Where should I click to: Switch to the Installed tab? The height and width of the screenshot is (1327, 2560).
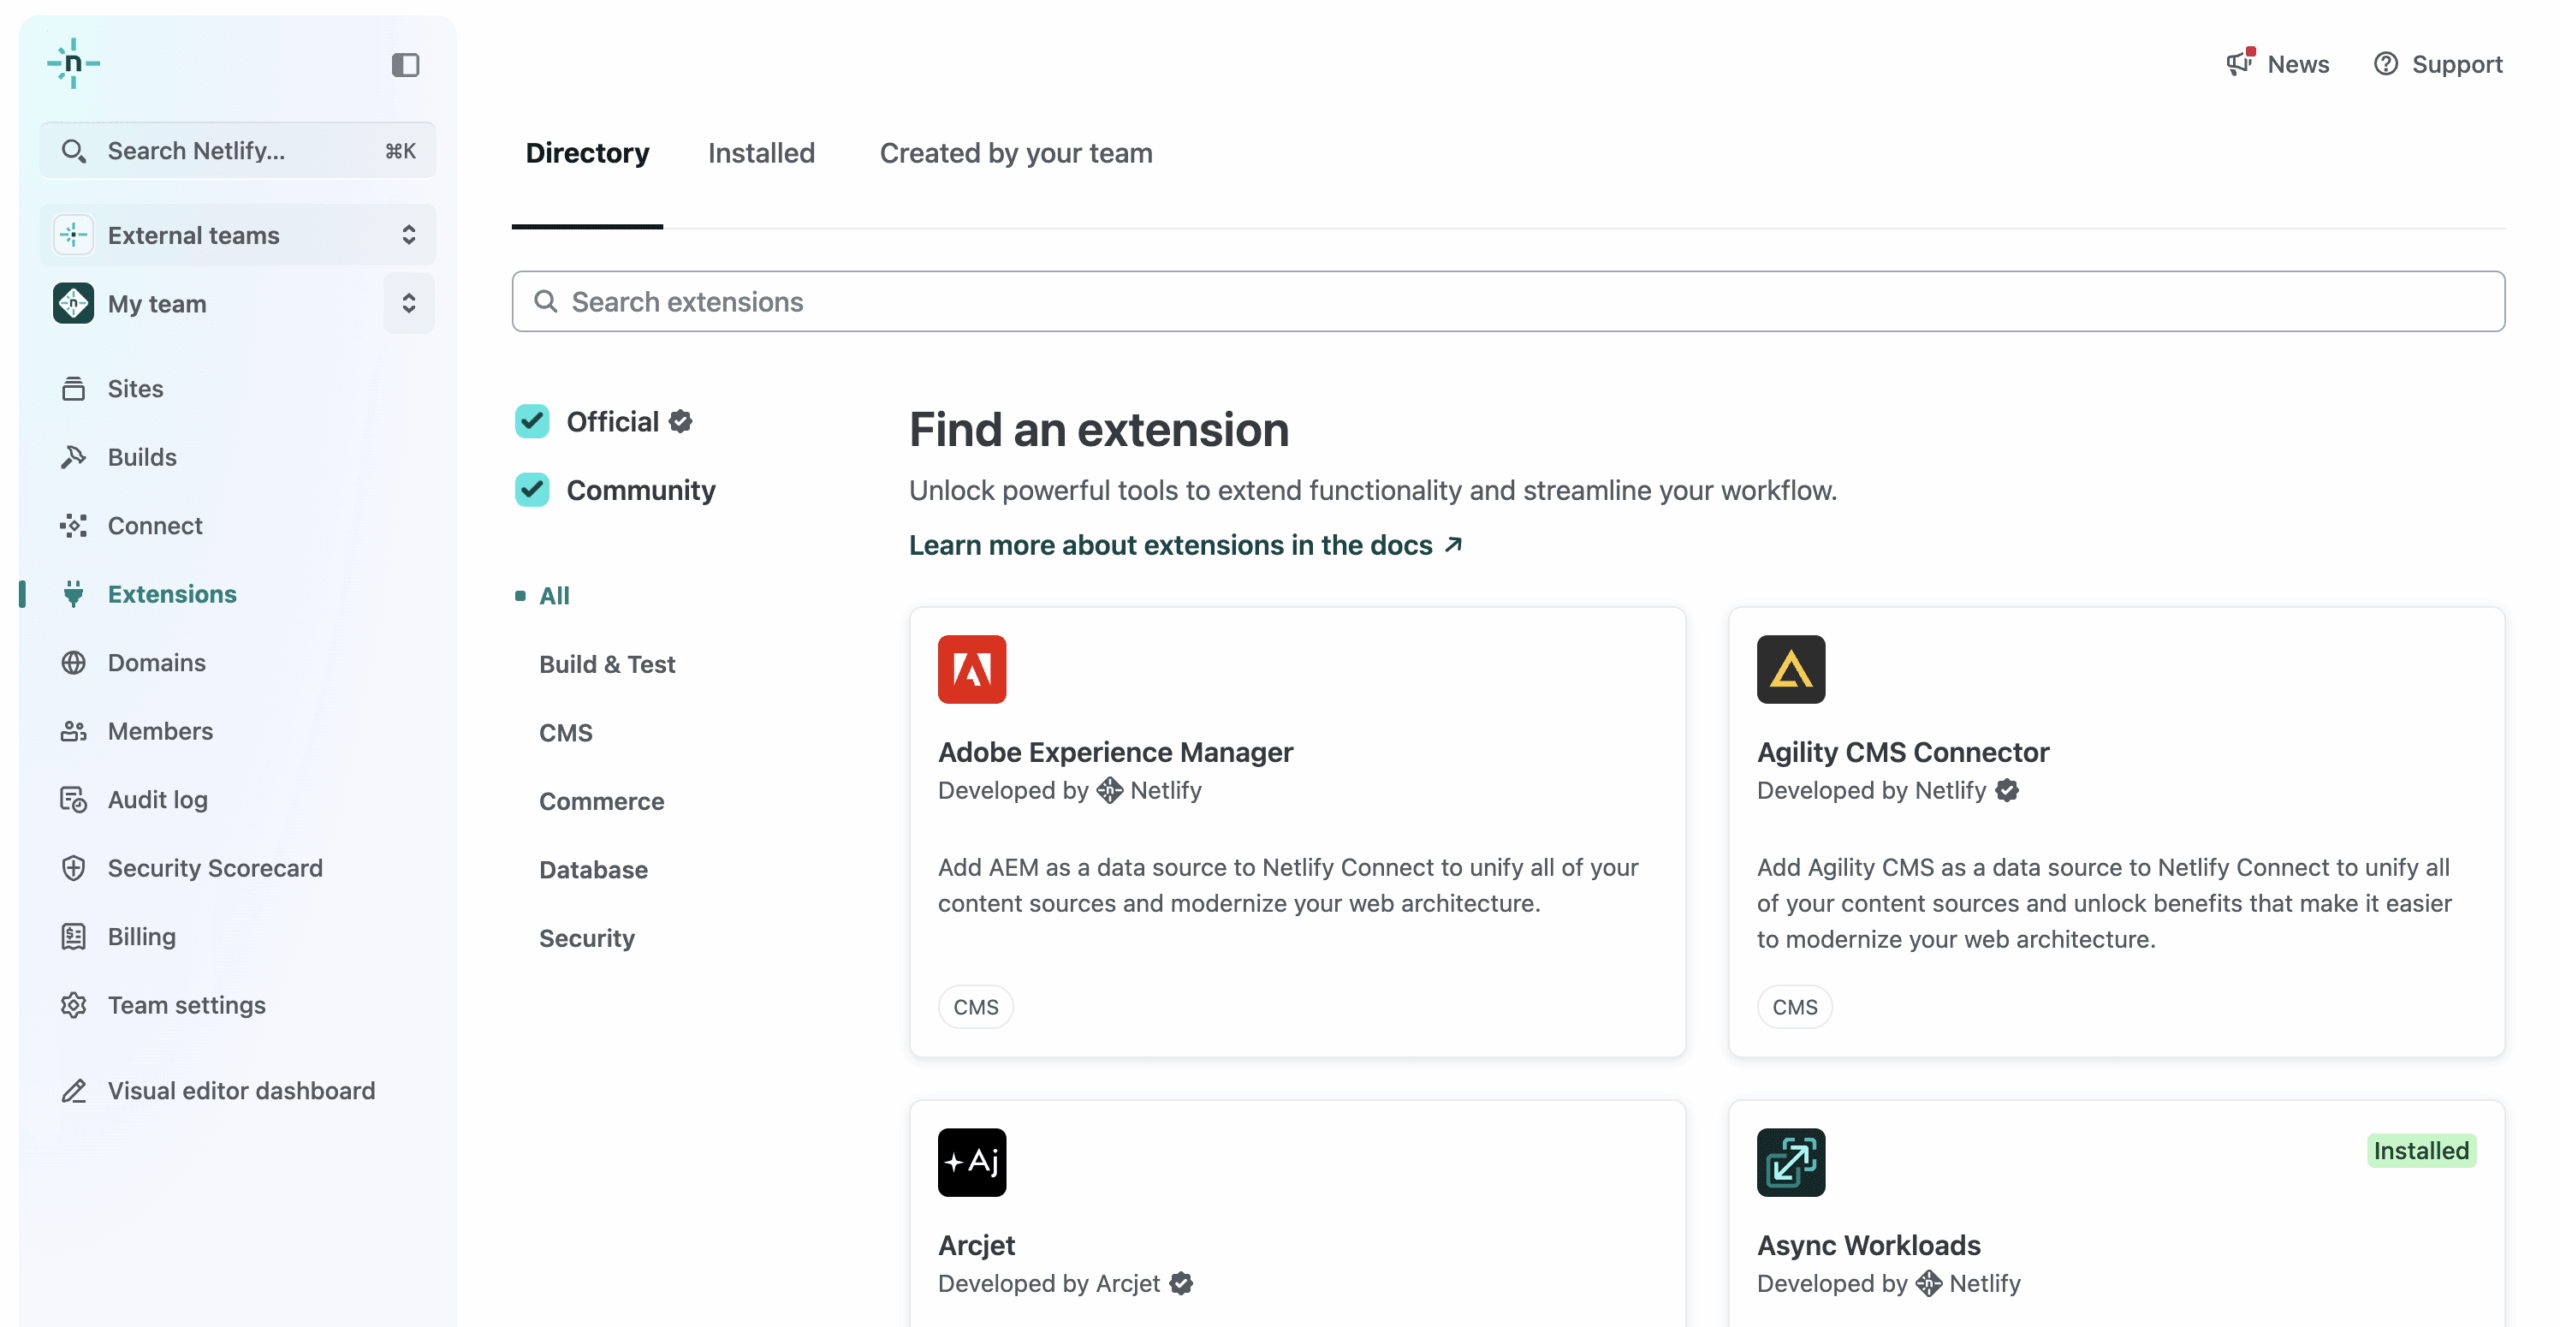tap(761, 153)
